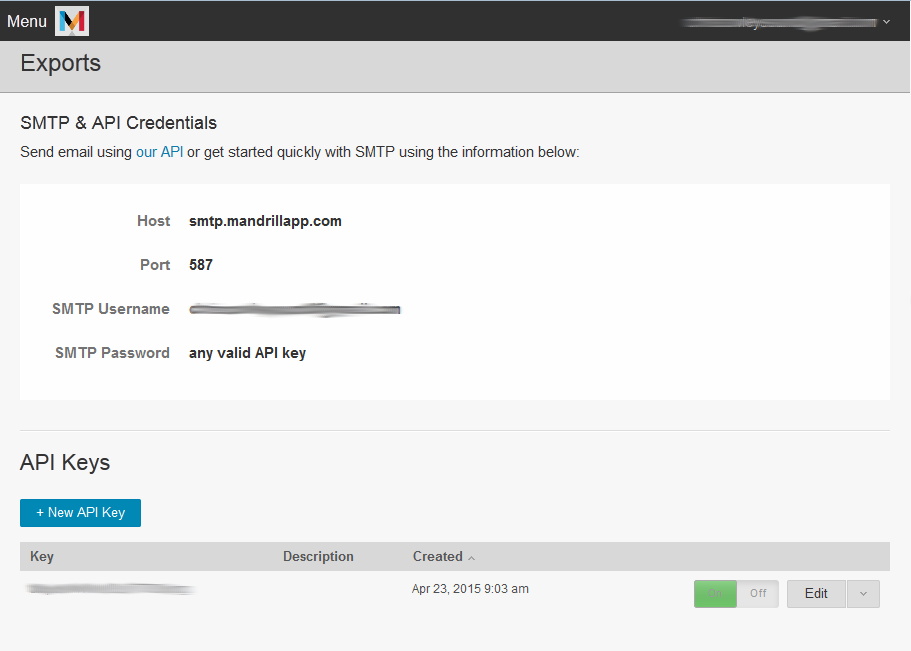
Task: Click the blurred API key value in table
Action: (x=110, y=589)
